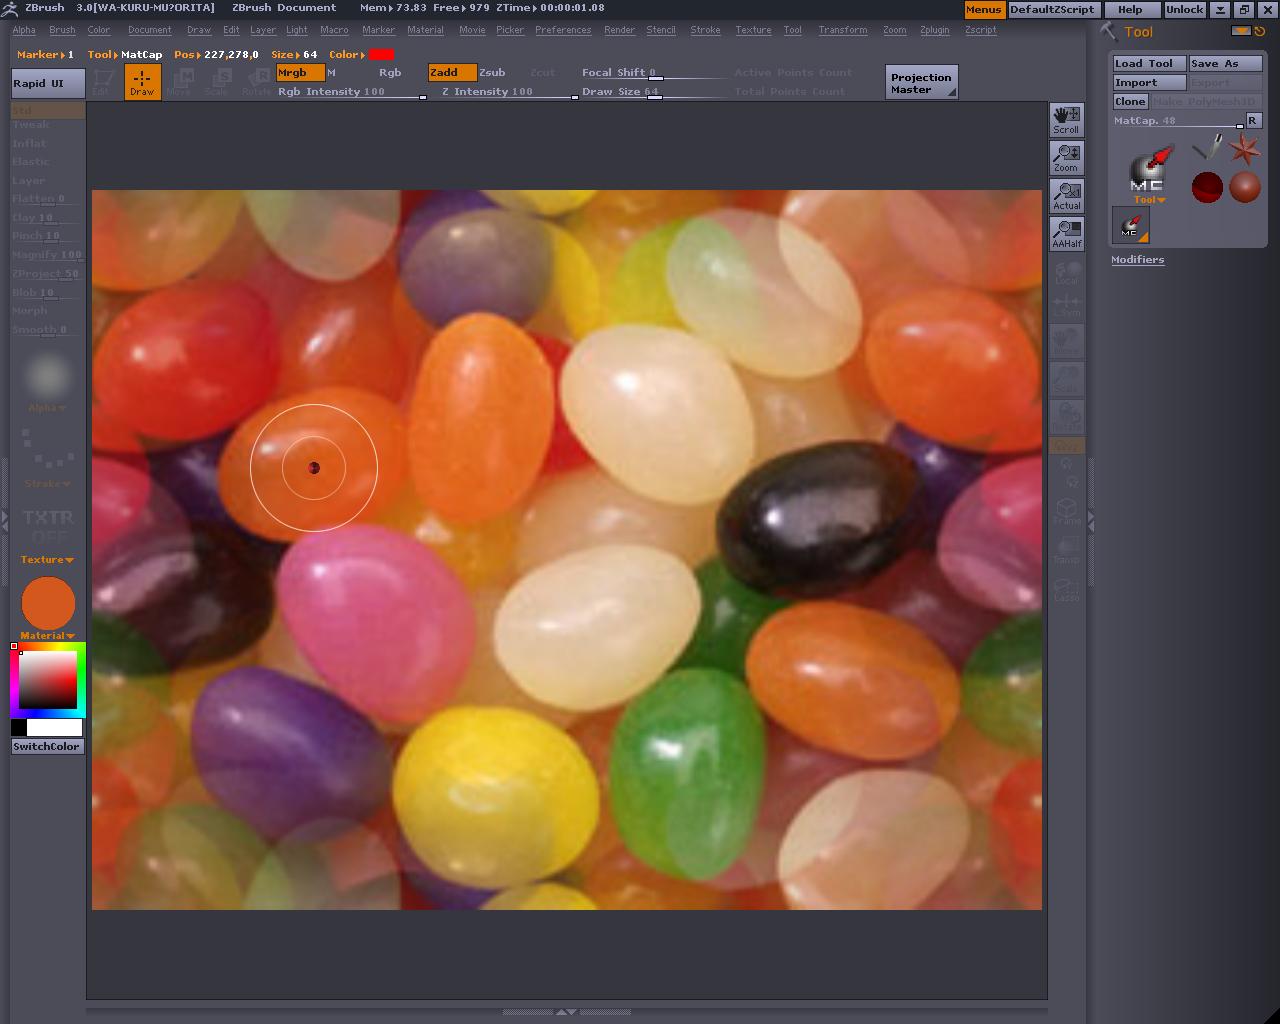Open the Preferences menu

(x=562, y=30)
